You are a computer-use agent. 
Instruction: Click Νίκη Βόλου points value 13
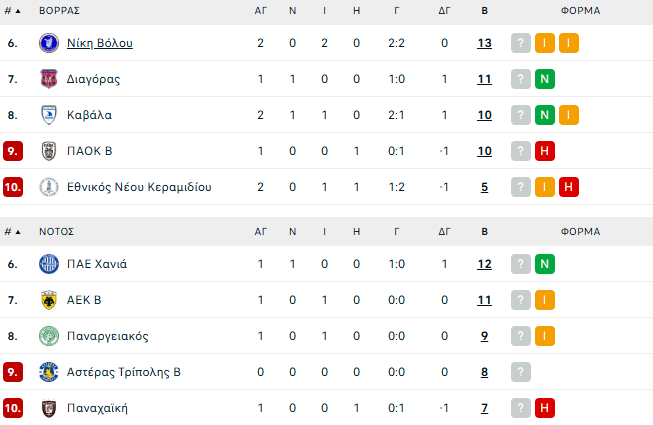tap(484, 43)
